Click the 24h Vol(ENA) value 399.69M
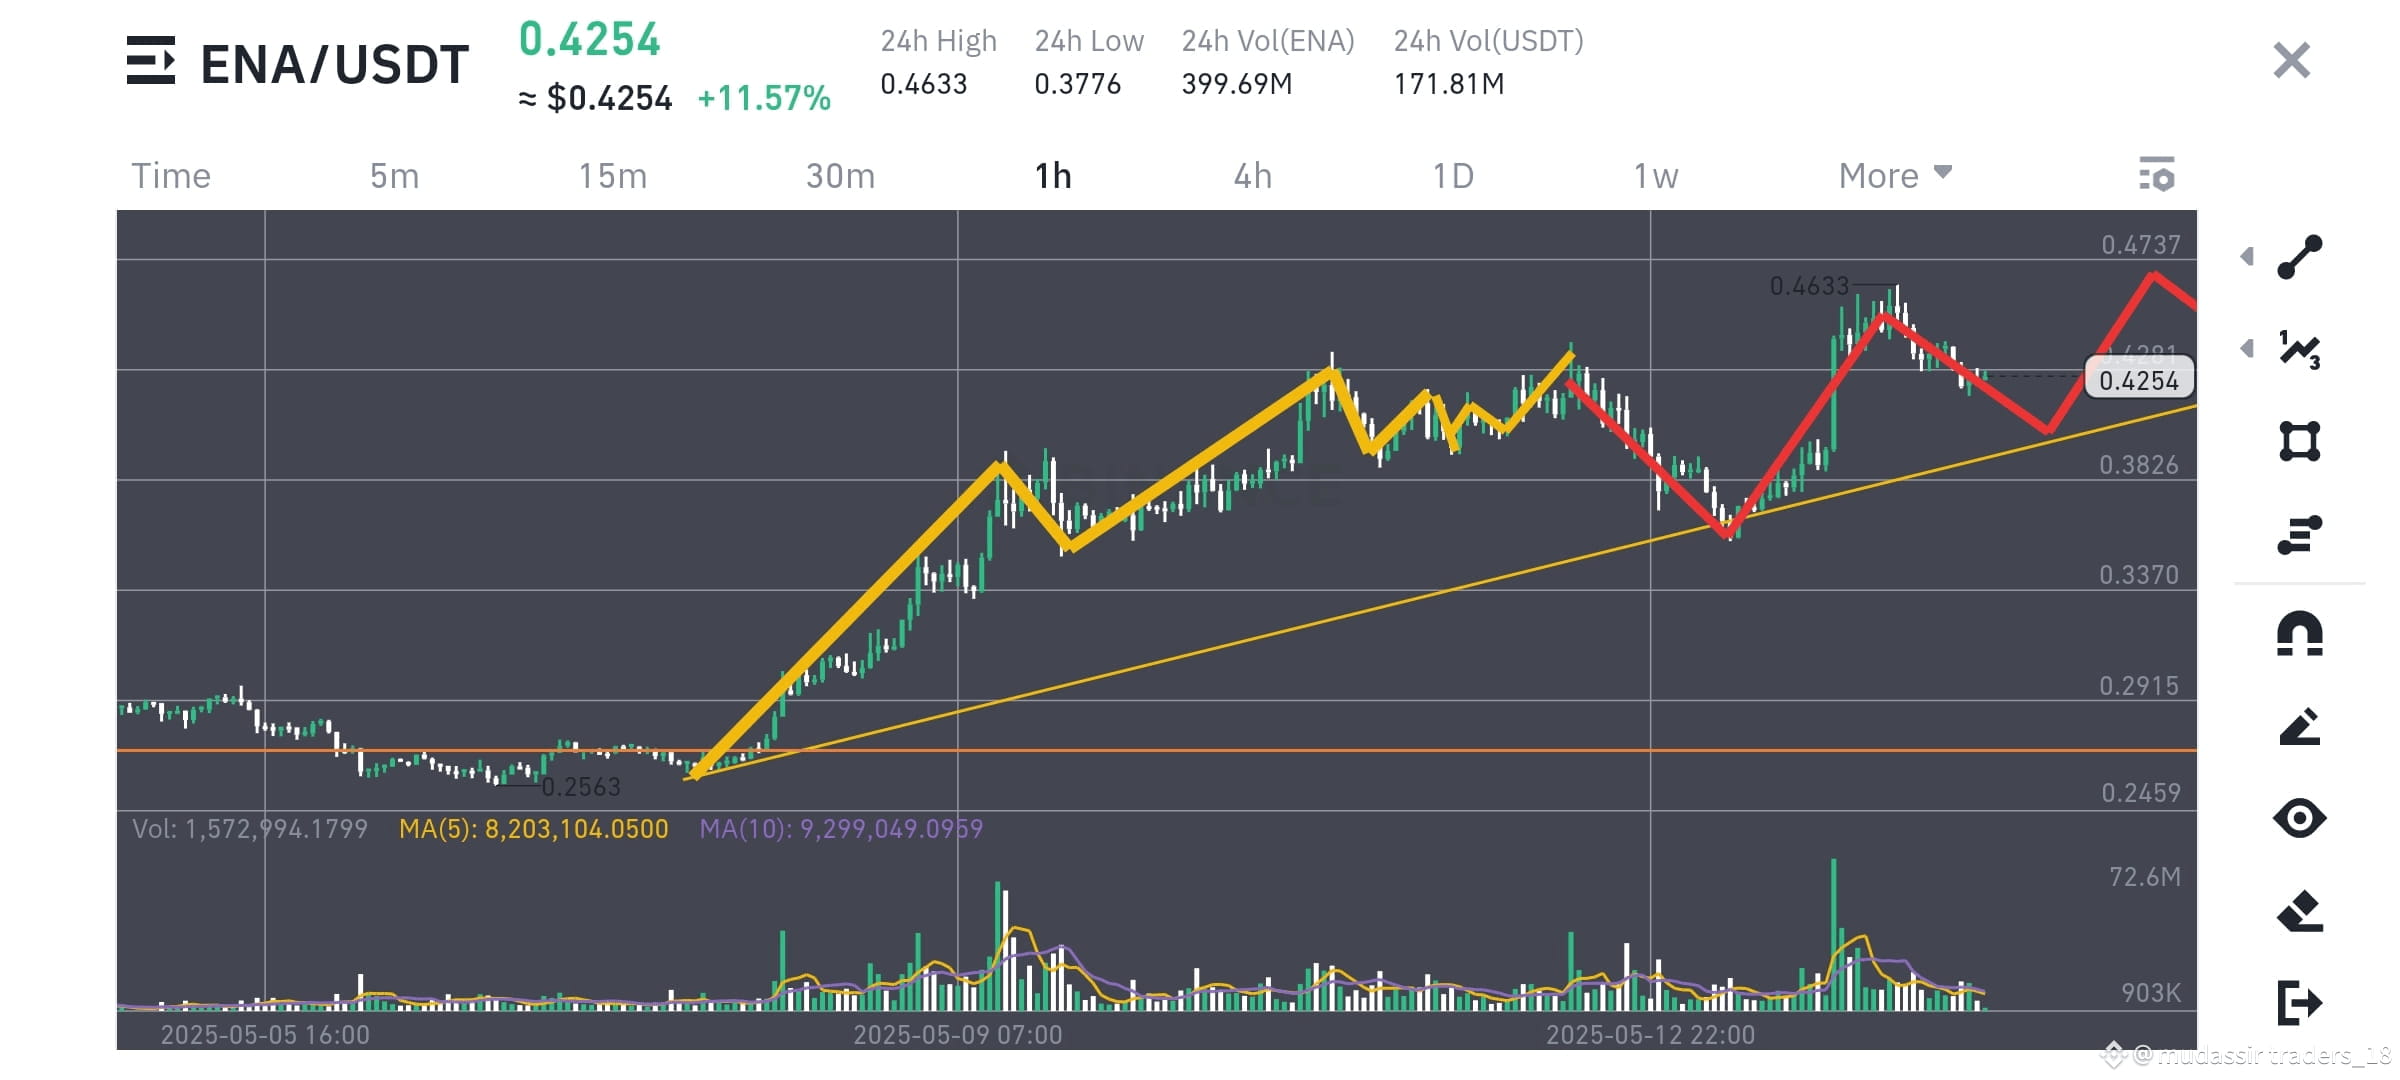Viewport: 2400px width, 1080px height. pyautogui.click(x=1237, y=84)
